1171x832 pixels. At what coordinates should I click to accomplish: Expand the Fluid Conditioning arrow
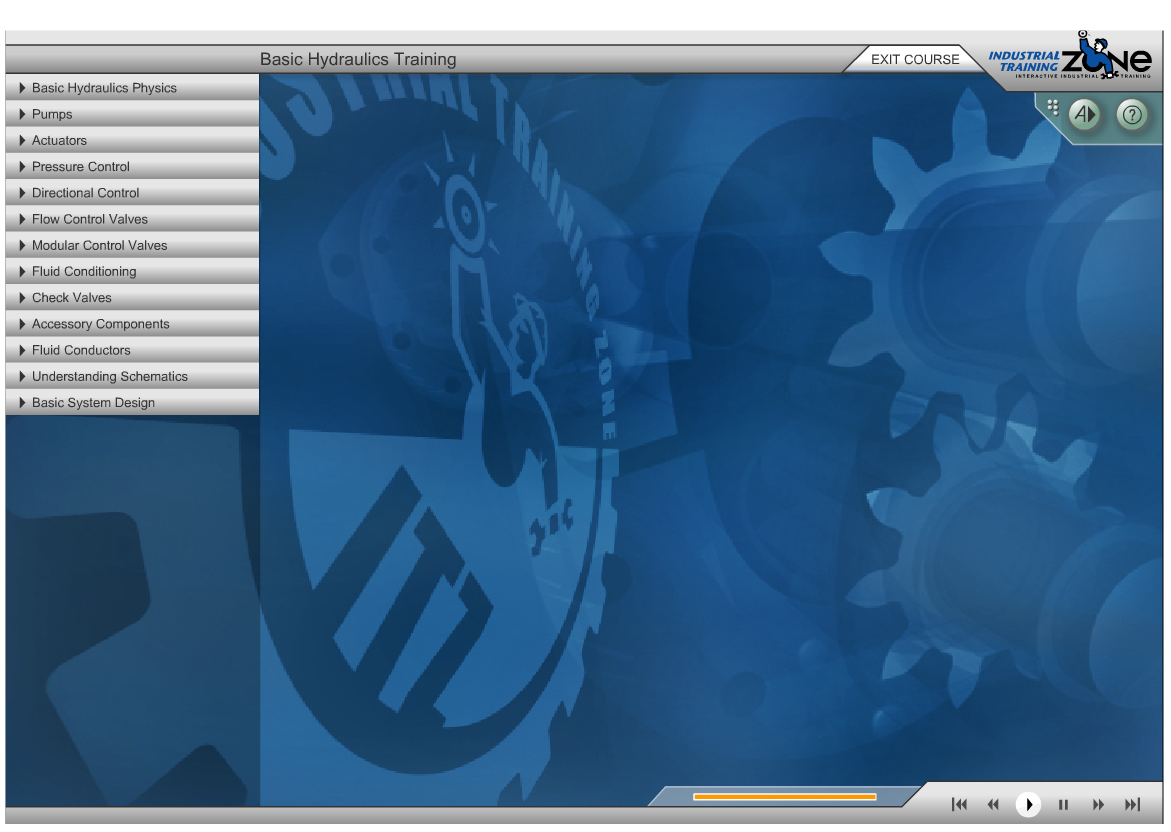pos(22,270)
